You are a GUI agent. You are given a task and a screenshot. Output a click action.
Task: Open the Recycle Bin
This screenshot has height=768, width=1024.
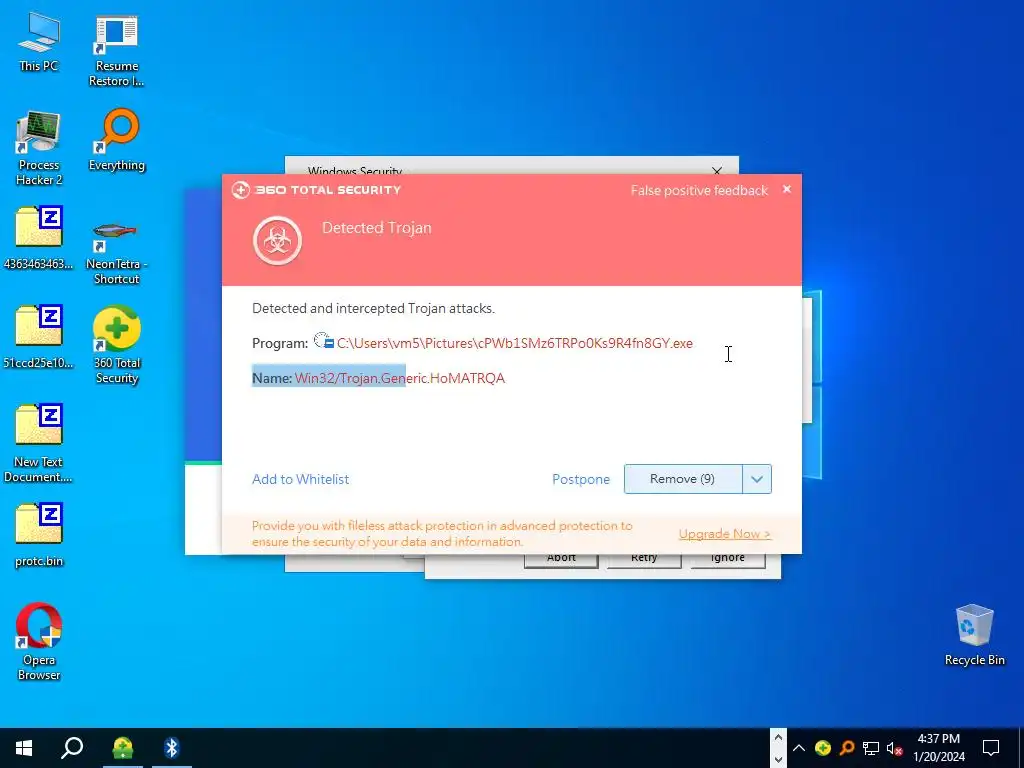pos(974,635)
